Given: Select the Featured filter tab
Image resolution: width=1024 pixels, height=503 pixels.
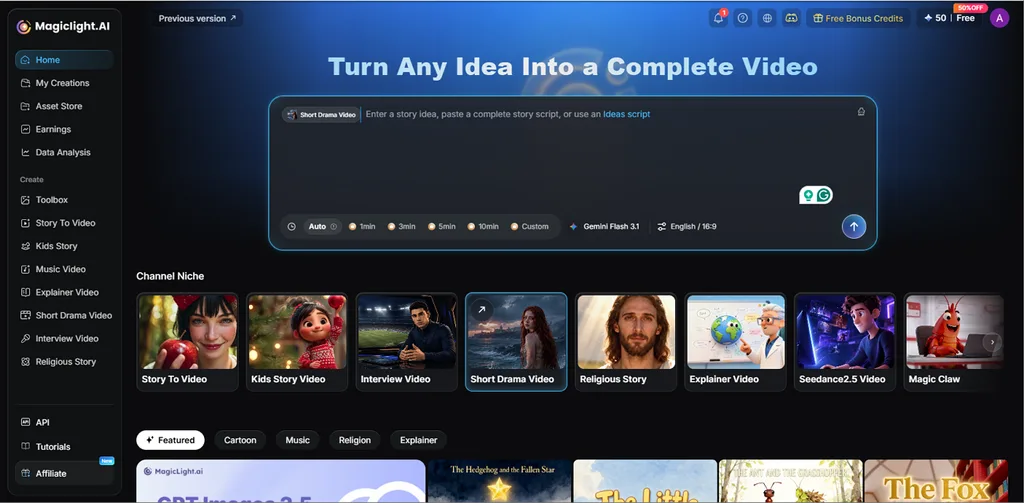Looking at the screenshot, I should pos(170,440).
